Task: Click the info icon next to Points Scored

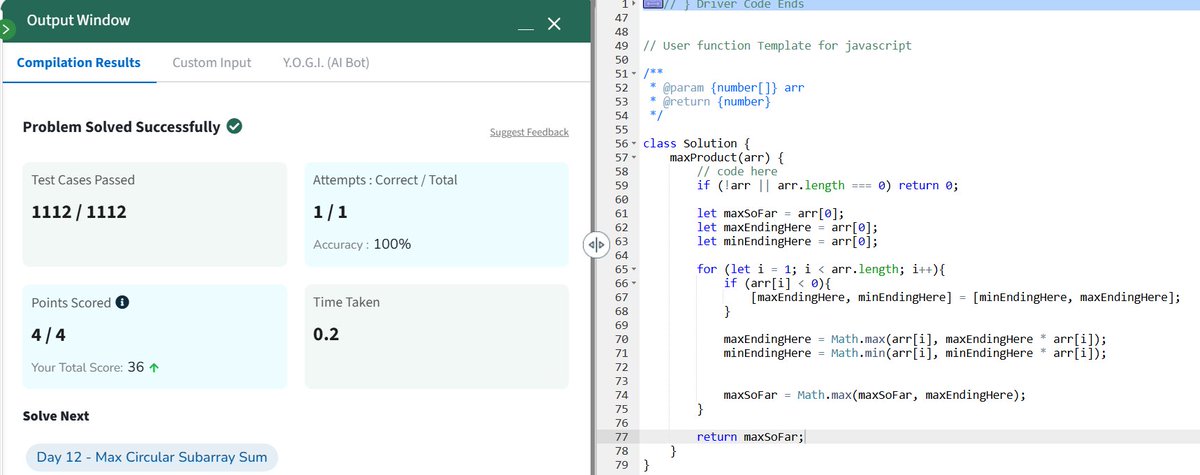Action: (x=122, y=302)
